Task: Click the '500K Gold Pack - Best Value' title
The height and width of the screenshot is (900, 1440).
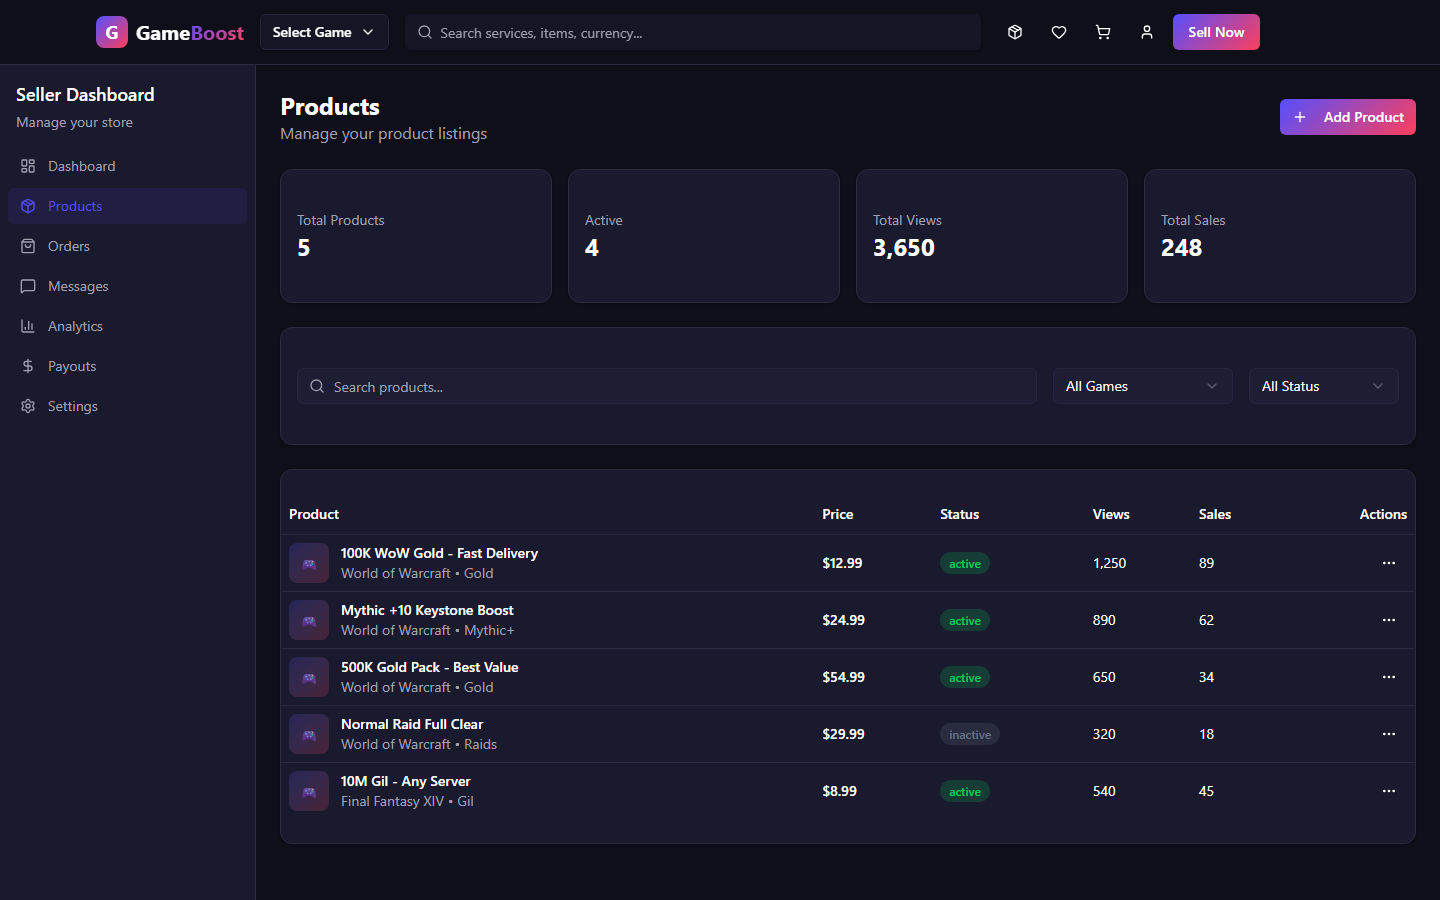Action: 429,667
